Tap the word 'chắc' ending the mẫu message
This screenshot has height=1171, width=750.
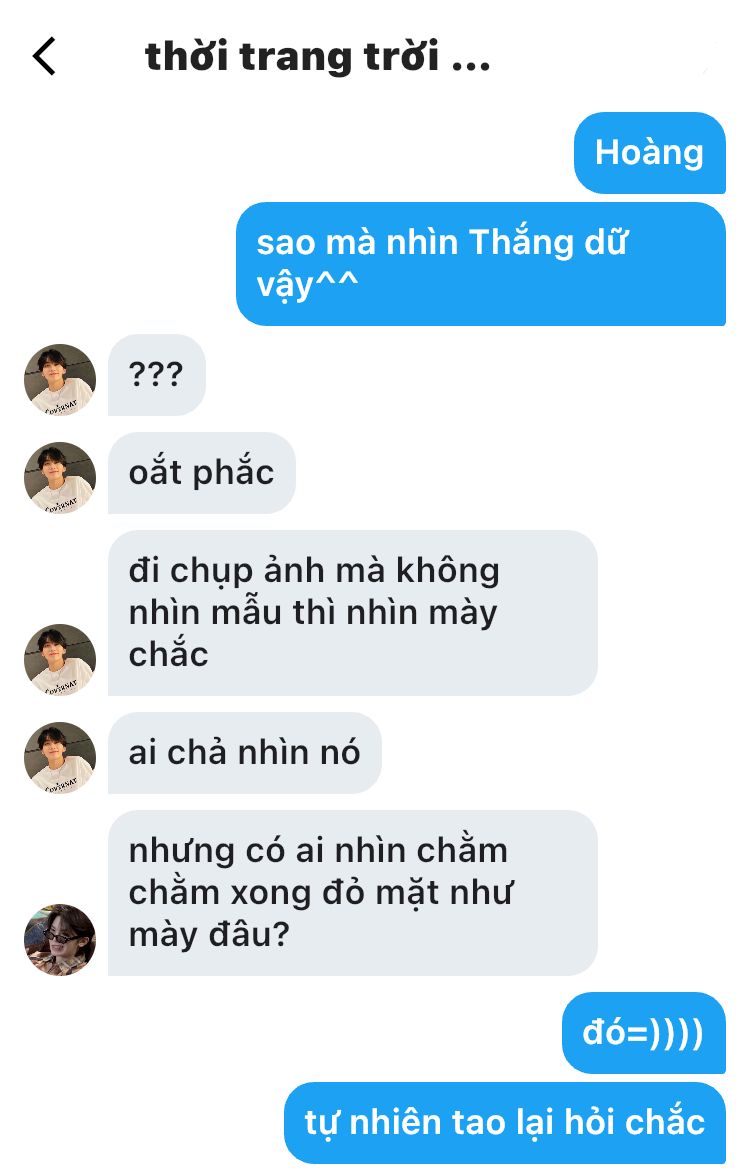point(168,651)
